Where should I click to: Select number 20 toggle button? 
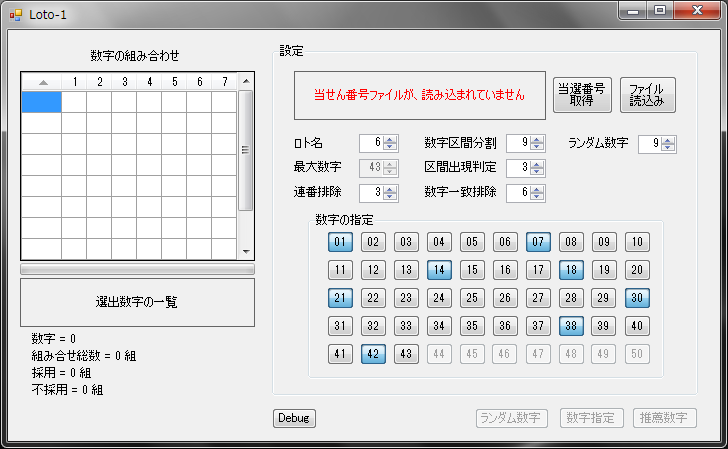click(x=637, y=270)
